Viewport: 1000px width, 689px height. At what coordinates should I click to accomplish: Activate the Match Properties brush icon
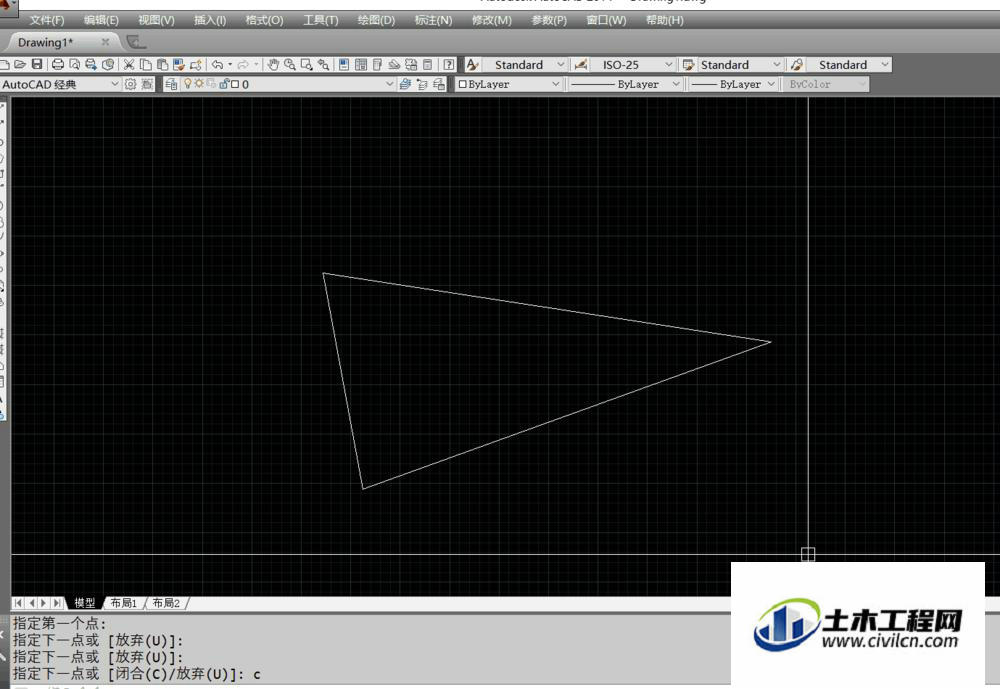[x=179, y=64]
